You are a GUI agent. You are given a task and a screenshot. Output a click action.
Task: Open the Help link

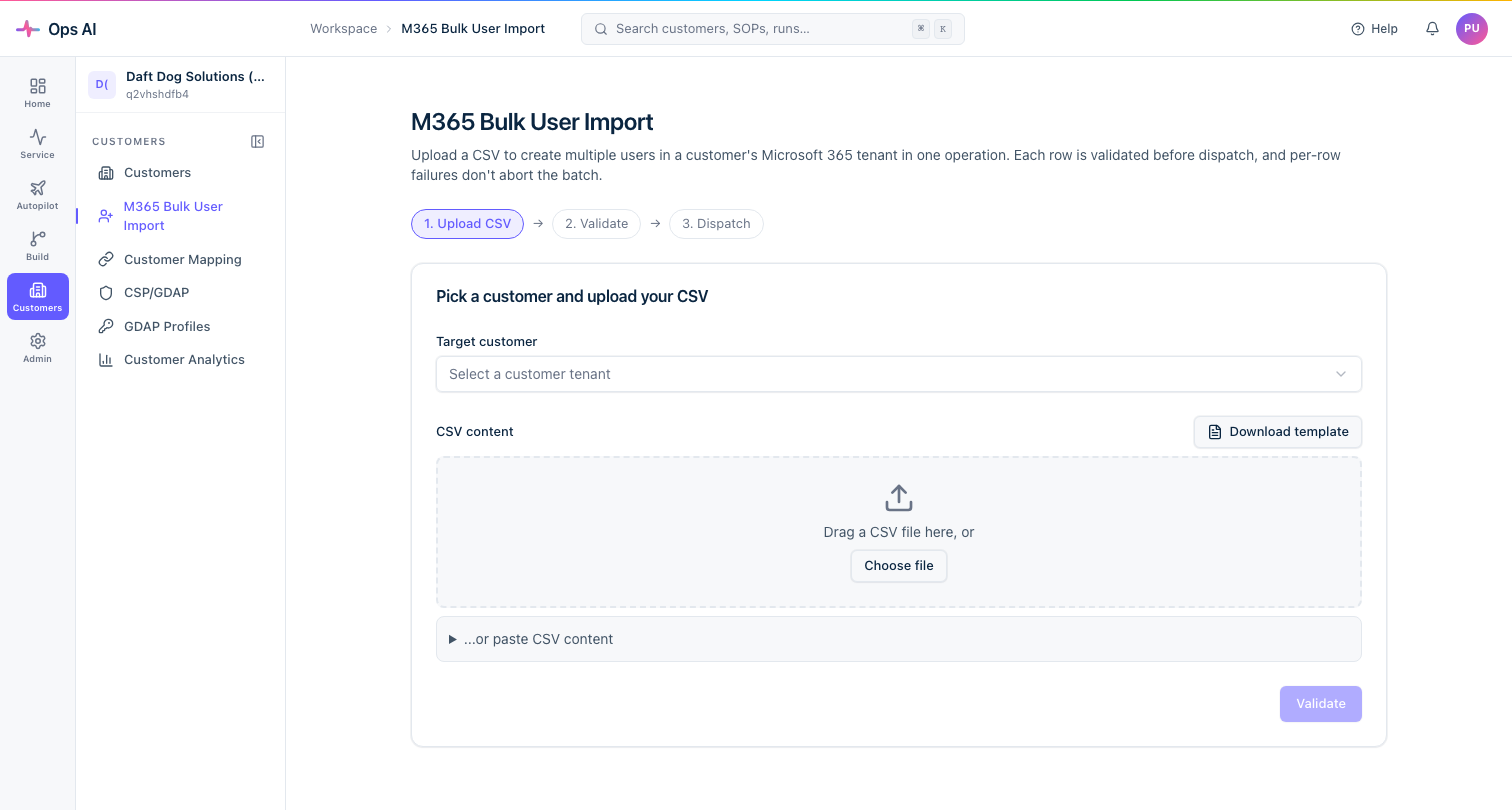(x=1374, y=29)
